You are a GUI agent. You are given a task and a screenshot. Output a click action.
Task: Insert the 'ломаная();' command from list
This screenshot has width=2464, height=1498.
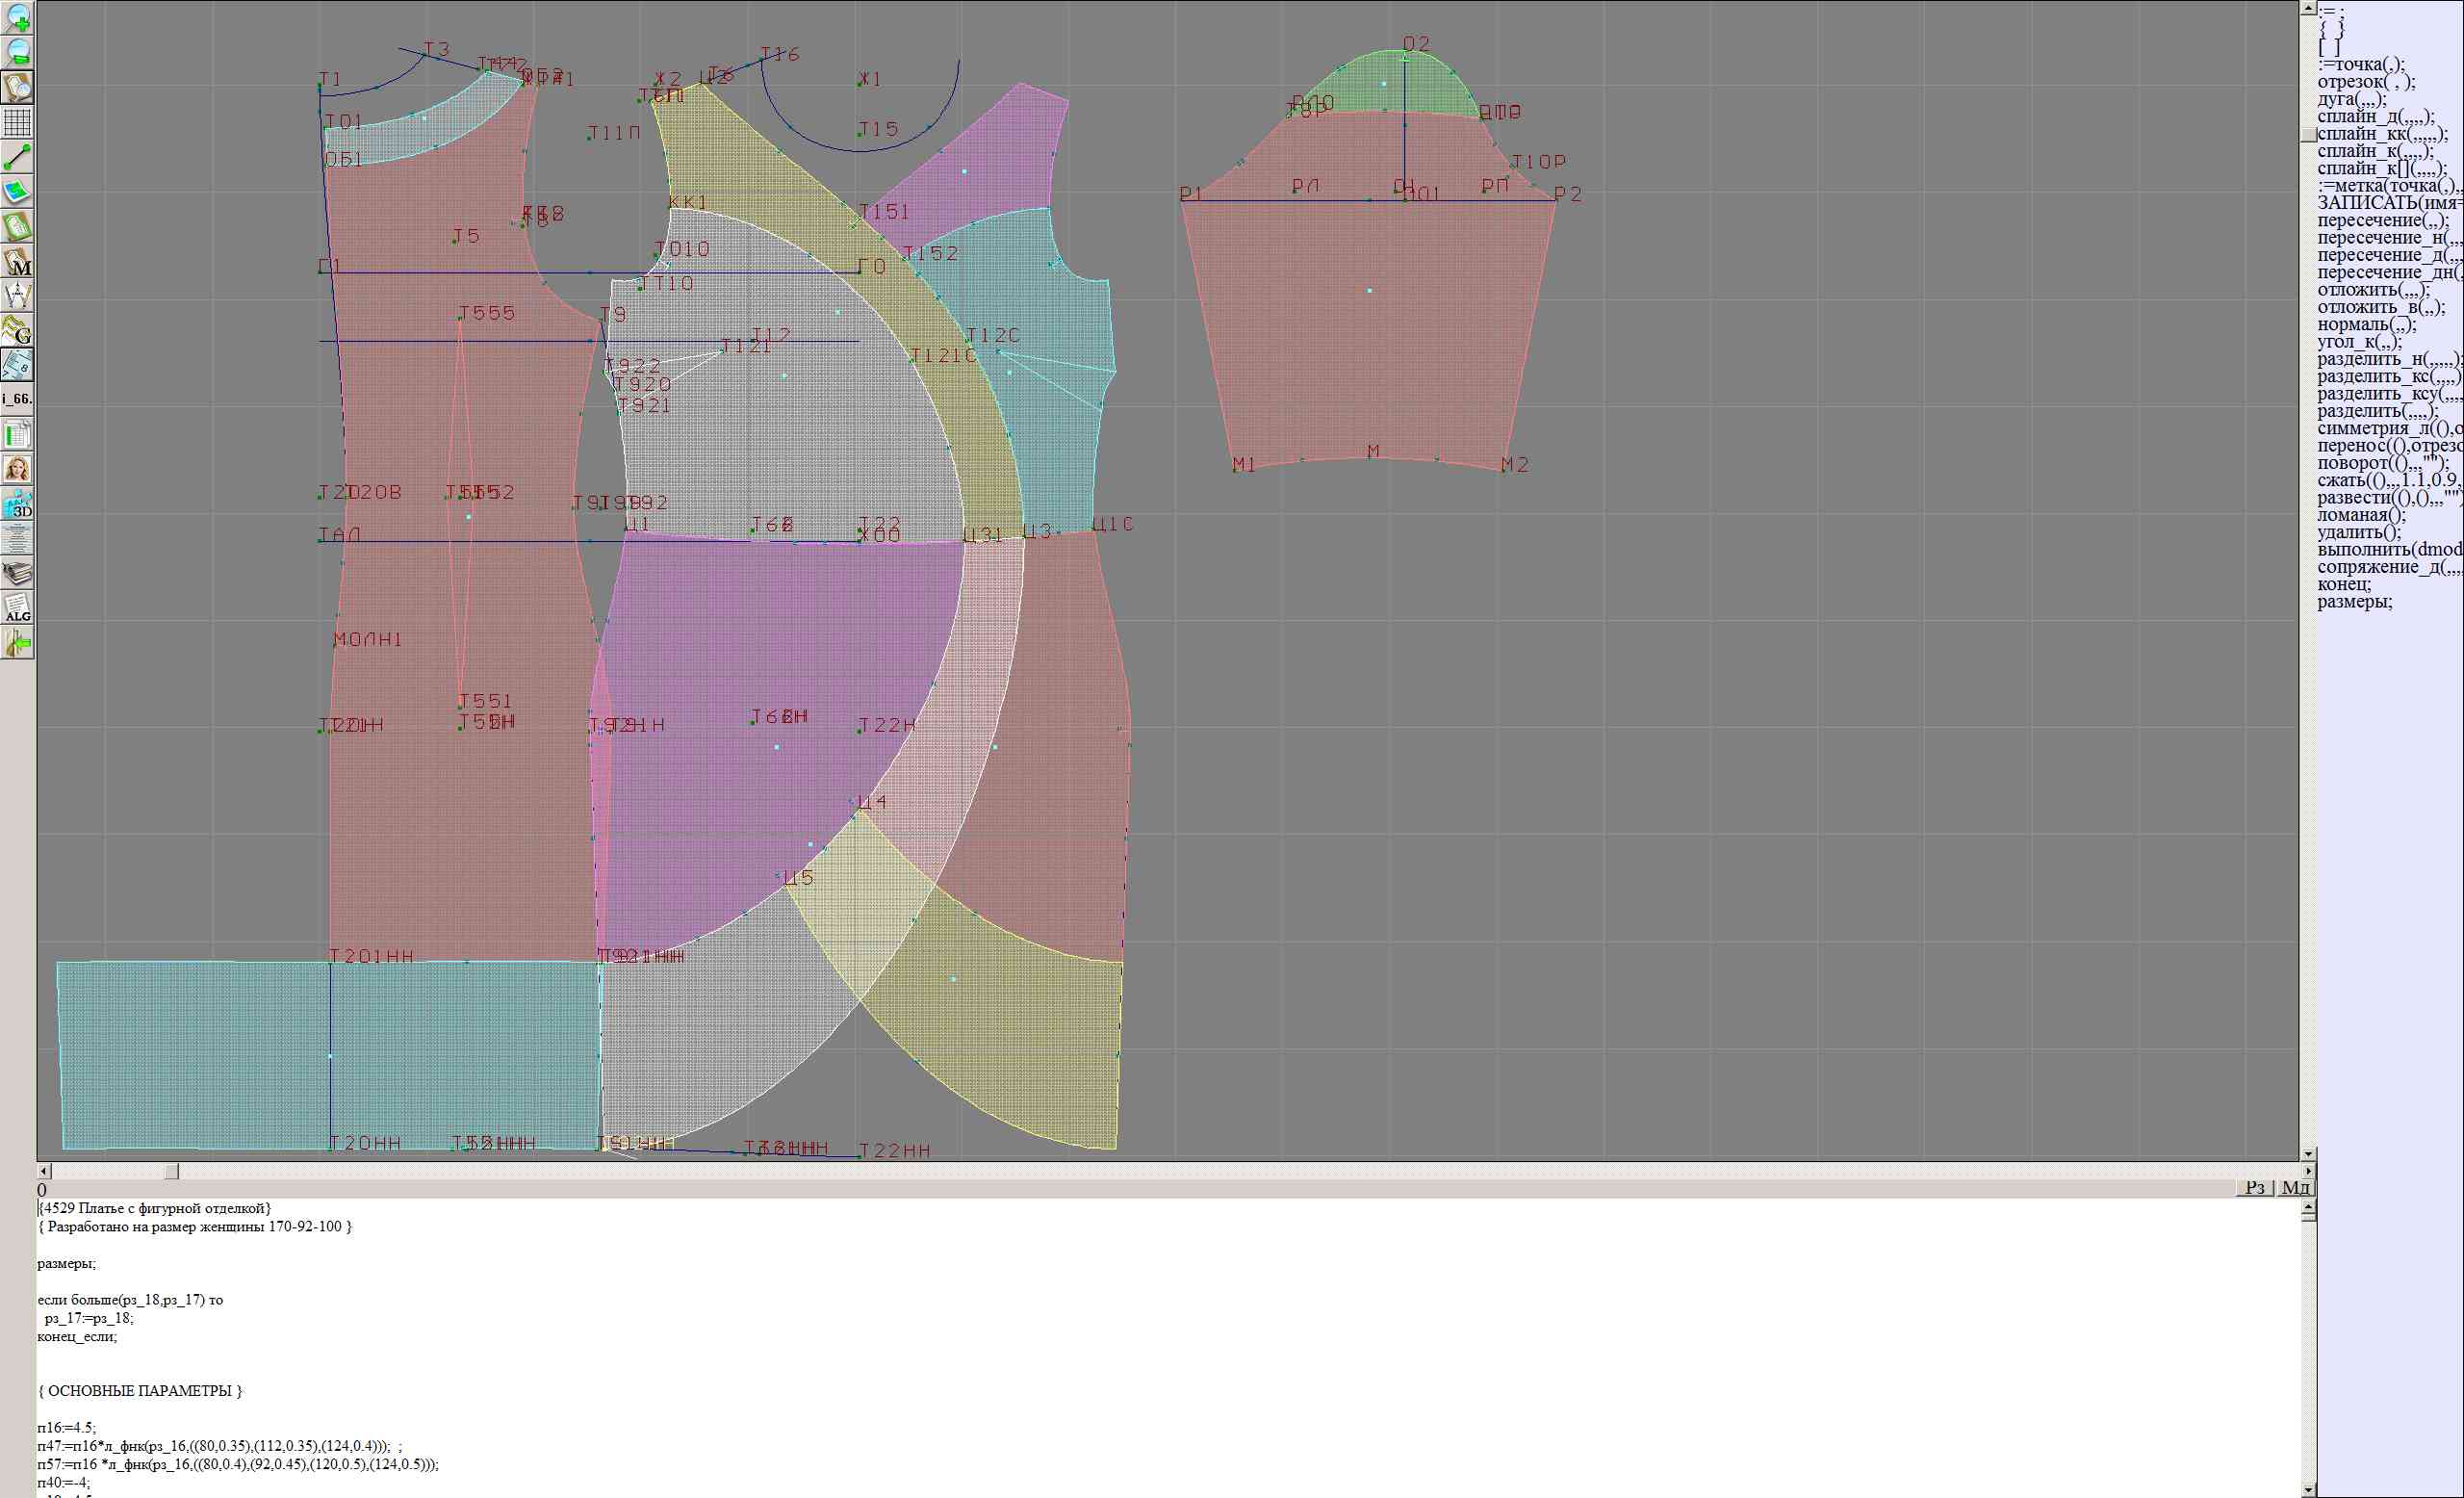pyautogui.click(x=2361, y=515)
